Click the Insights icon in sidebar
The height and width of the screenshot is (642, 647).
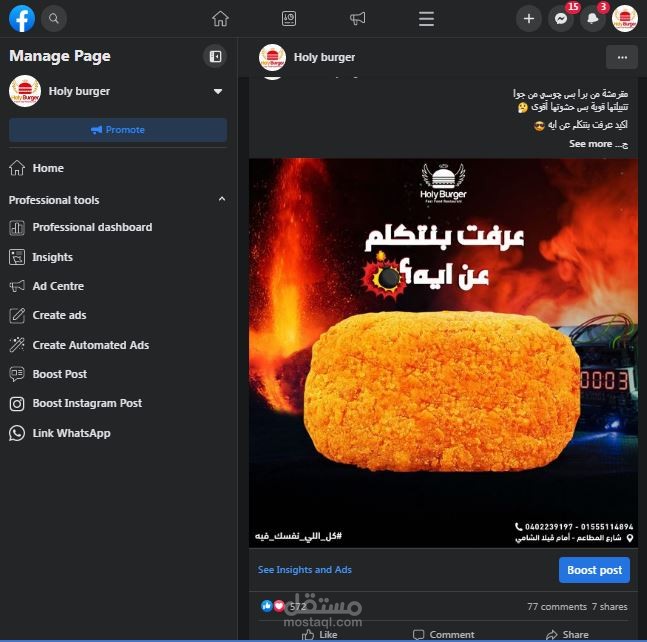click(17, 257)
